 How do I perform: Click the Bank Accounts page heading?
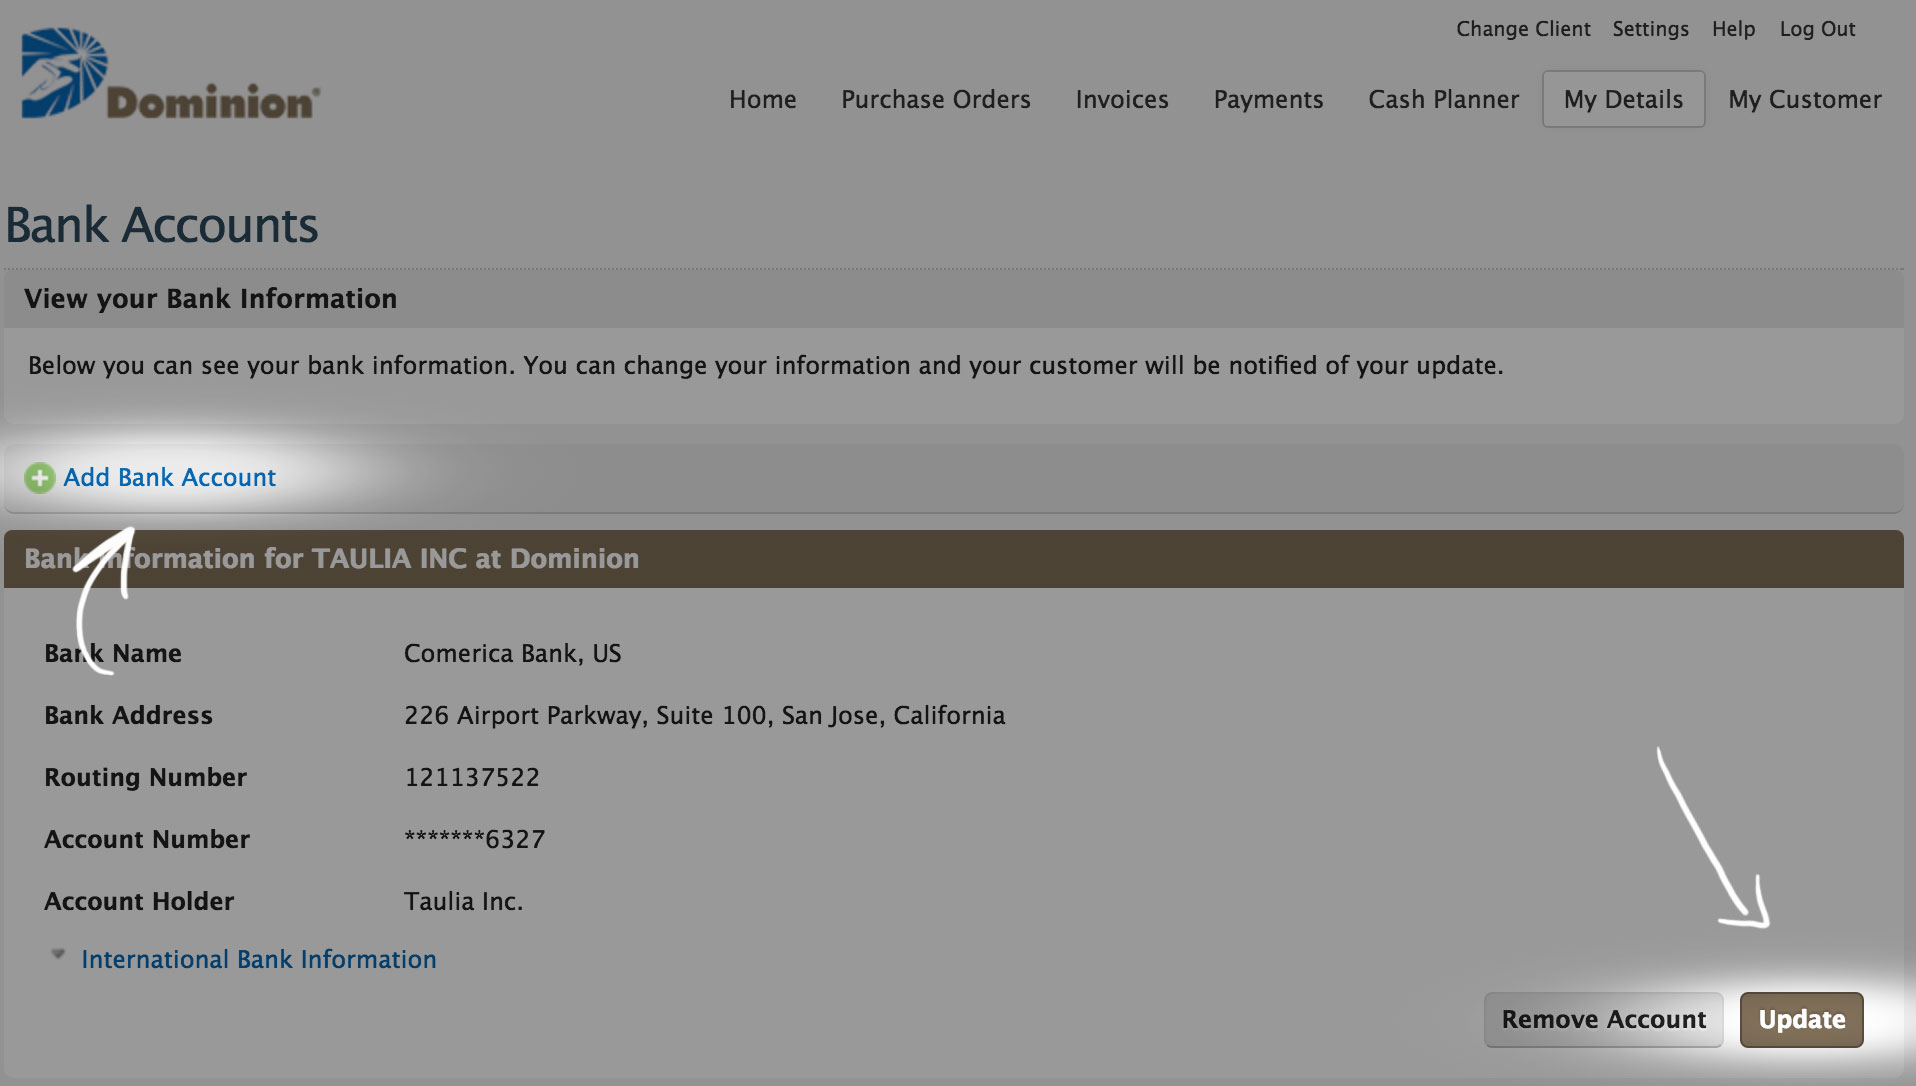(162, 225)
